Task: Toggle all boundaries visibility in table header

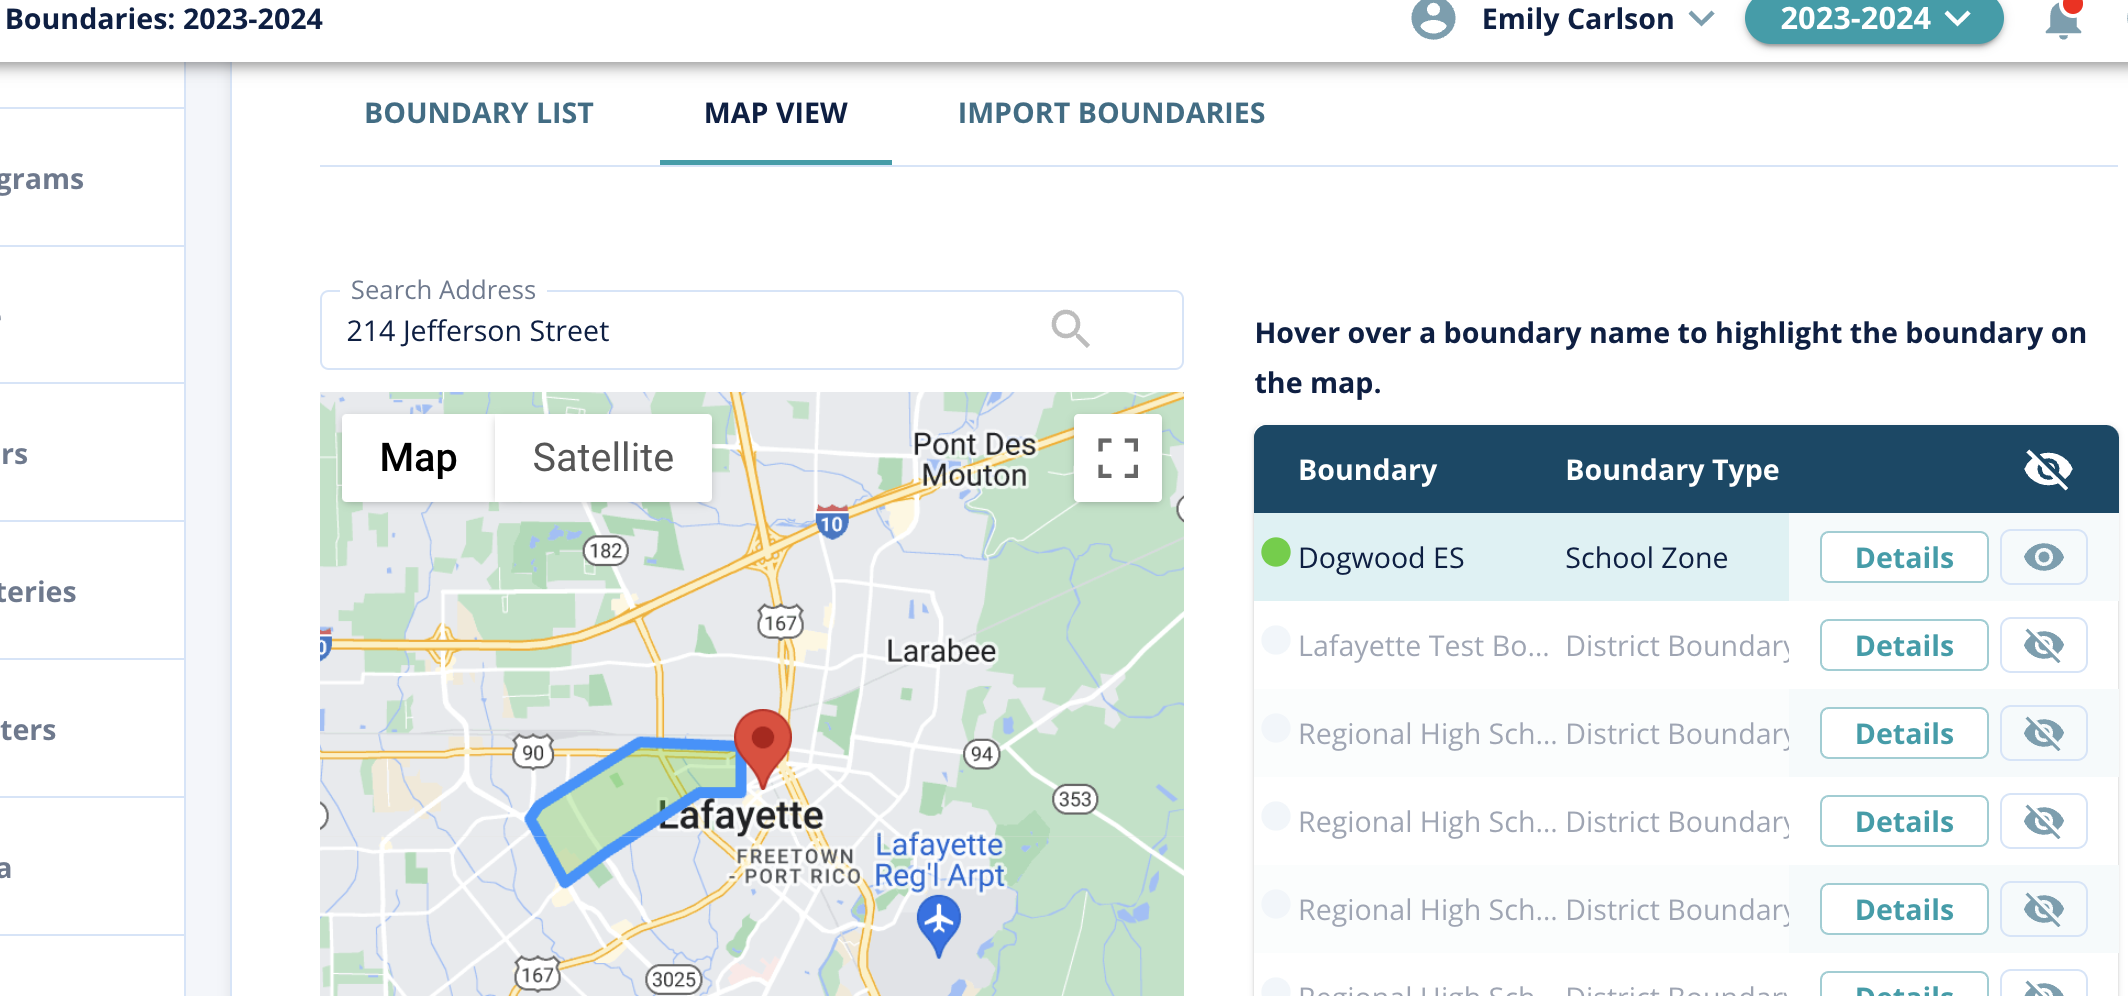Action: [x=2047, y=469]
